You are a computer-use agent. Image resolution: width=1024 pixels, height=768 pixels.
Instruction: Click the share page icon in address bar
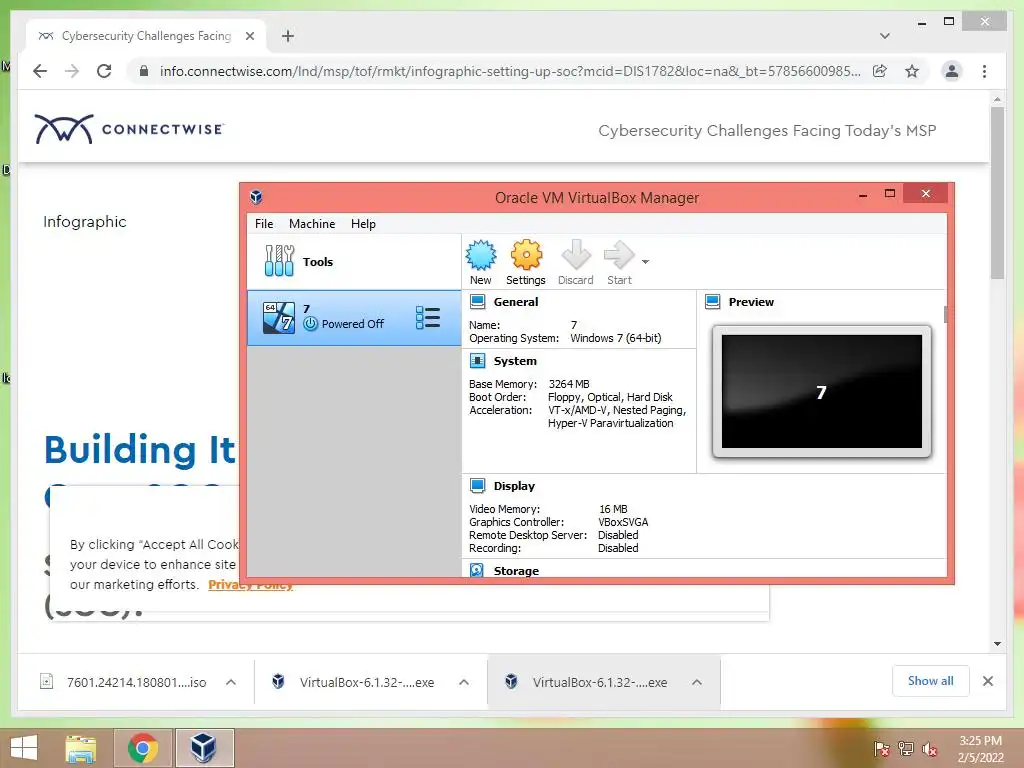point(880,71)
